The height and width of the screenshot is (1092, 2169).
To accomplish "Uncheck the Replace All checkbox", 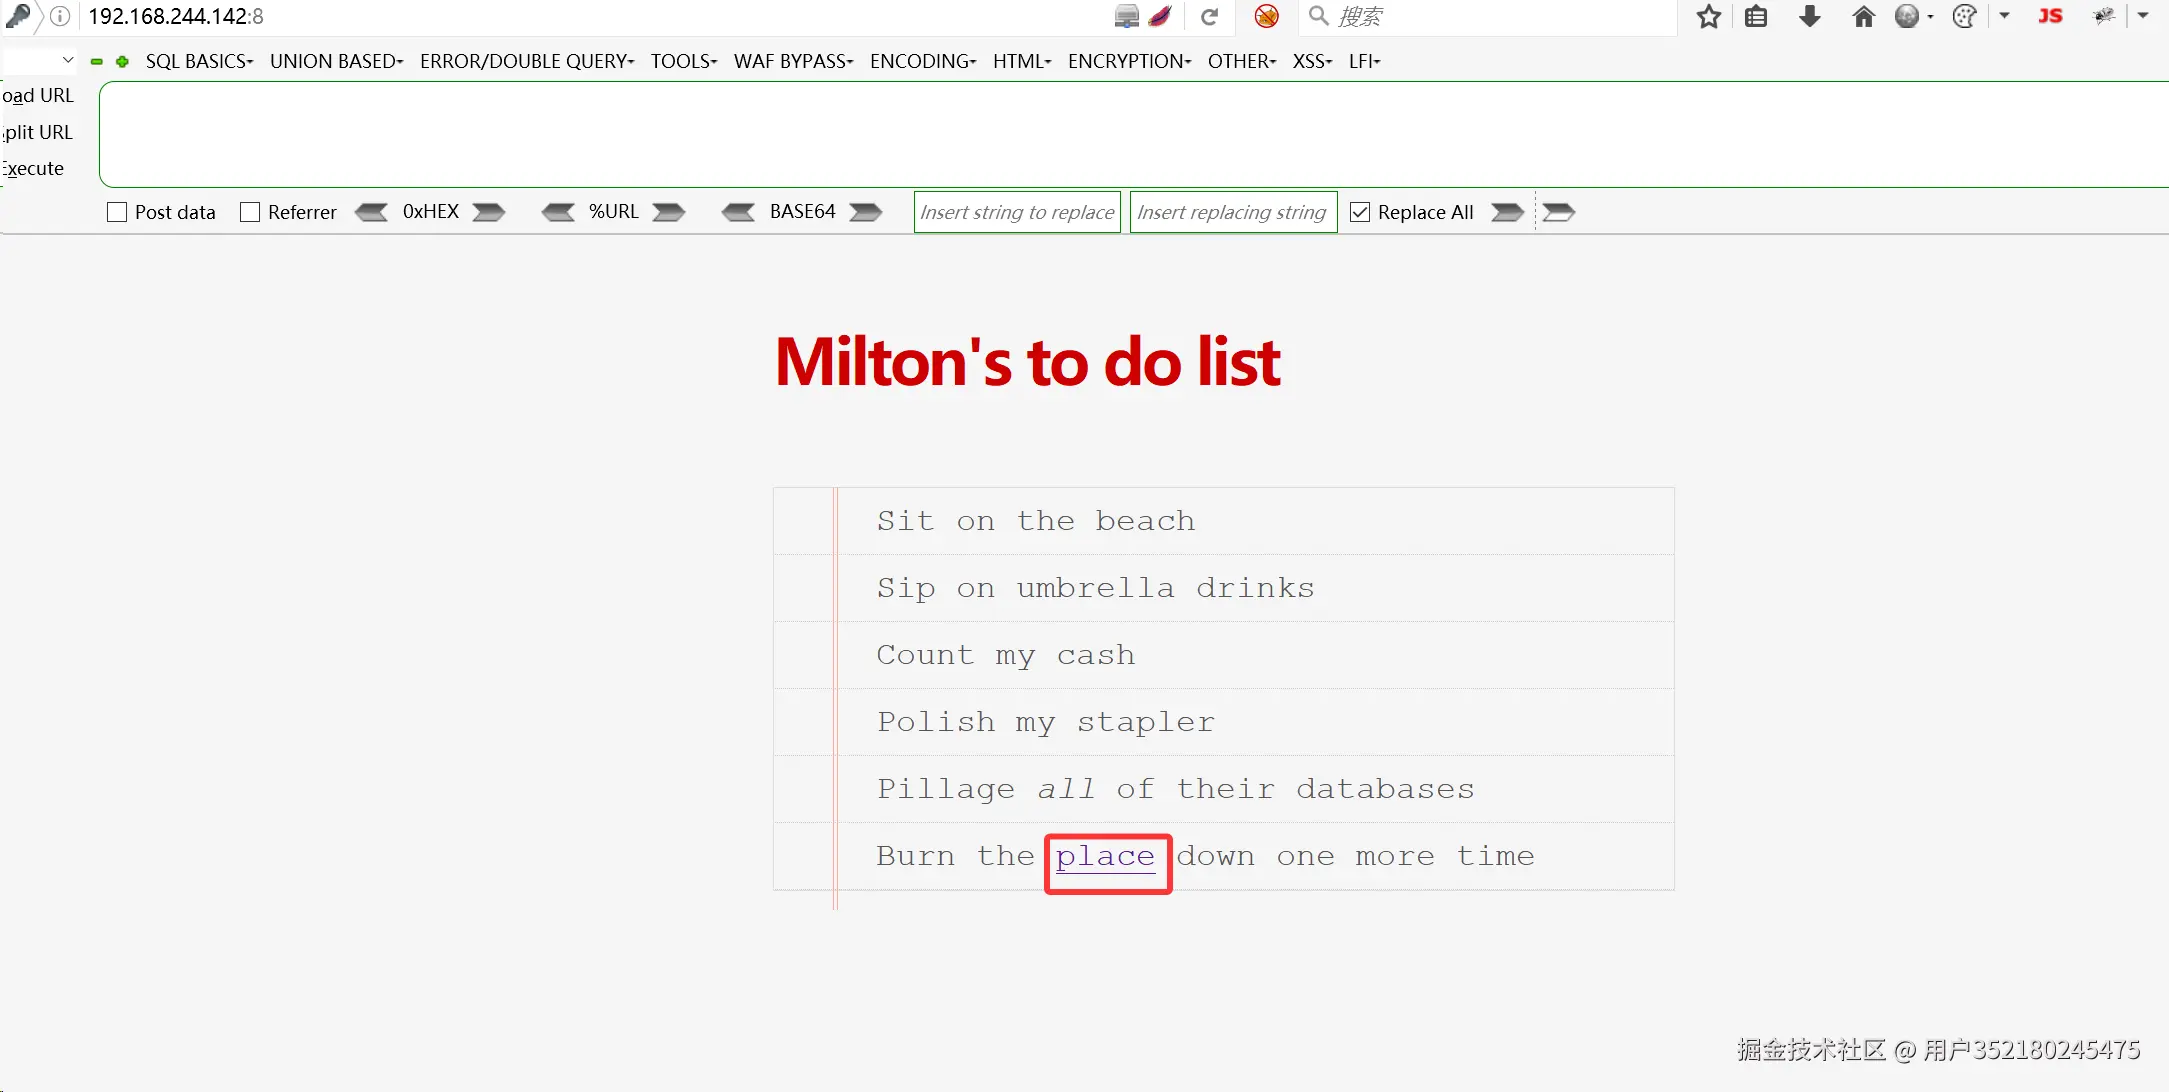I will pyautogui.click(x=1360, y=212).
